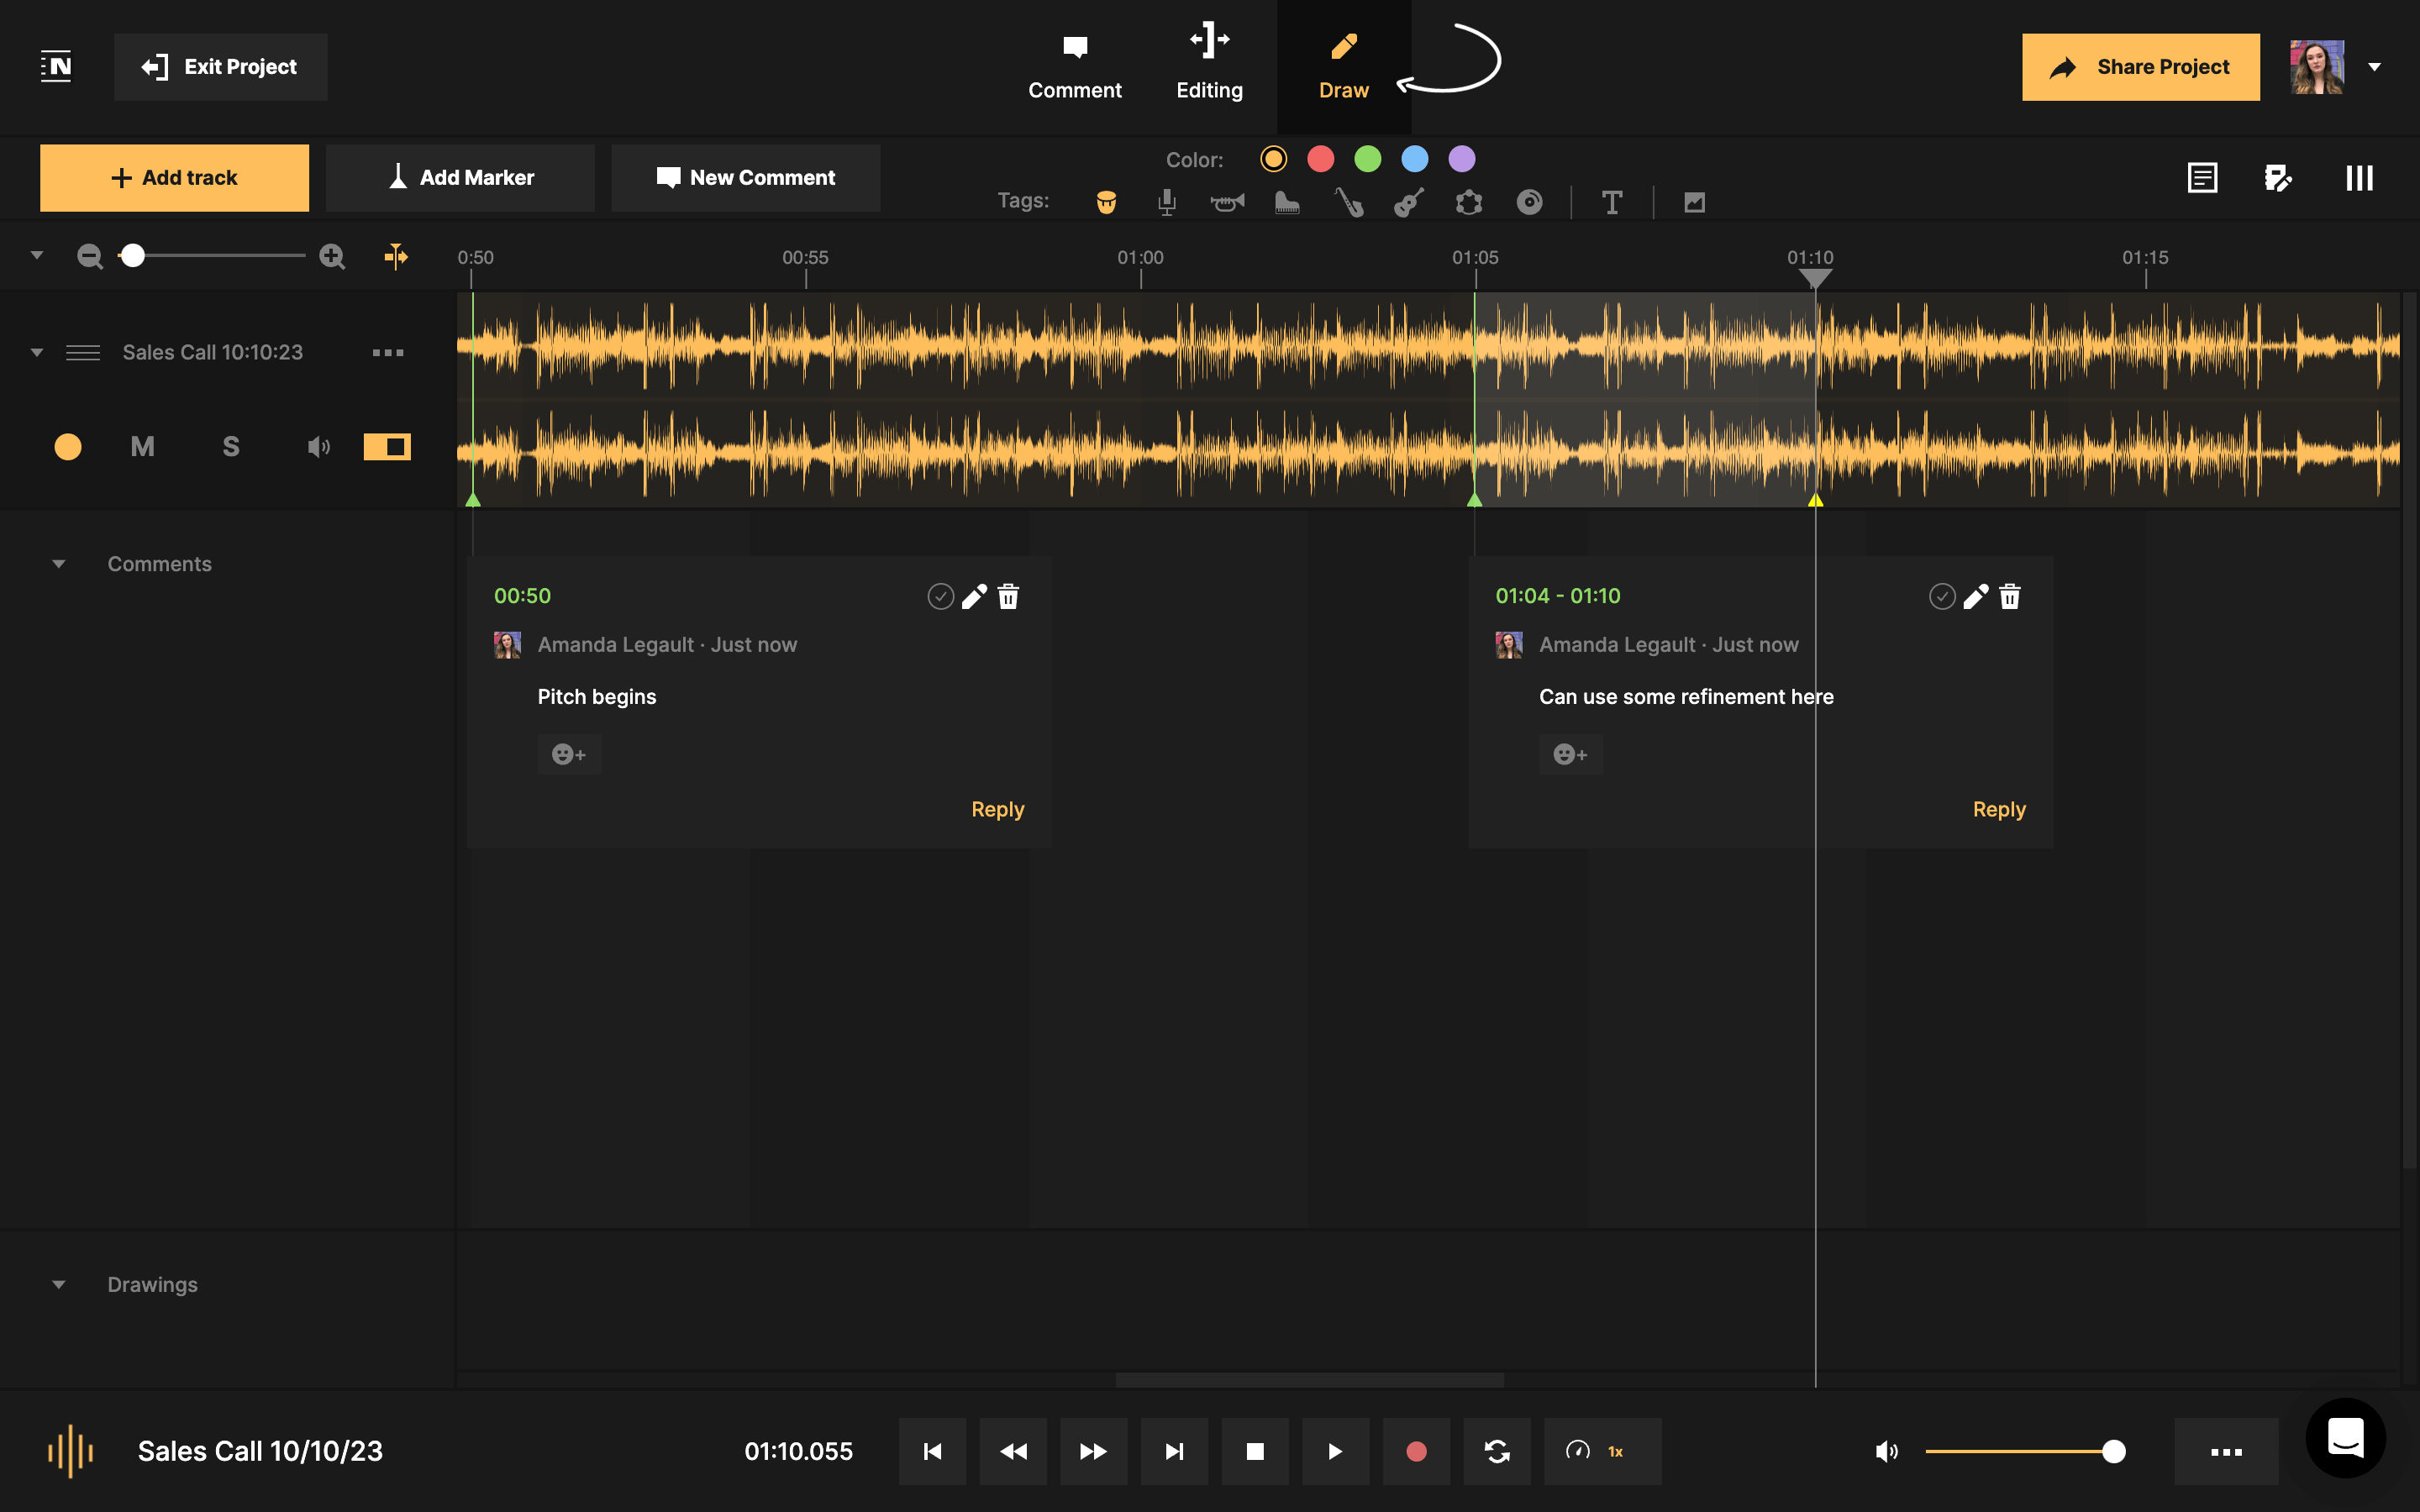Click the Share Project button
Screen dimensions: 2420x1512
click(x=2140, y=67)
